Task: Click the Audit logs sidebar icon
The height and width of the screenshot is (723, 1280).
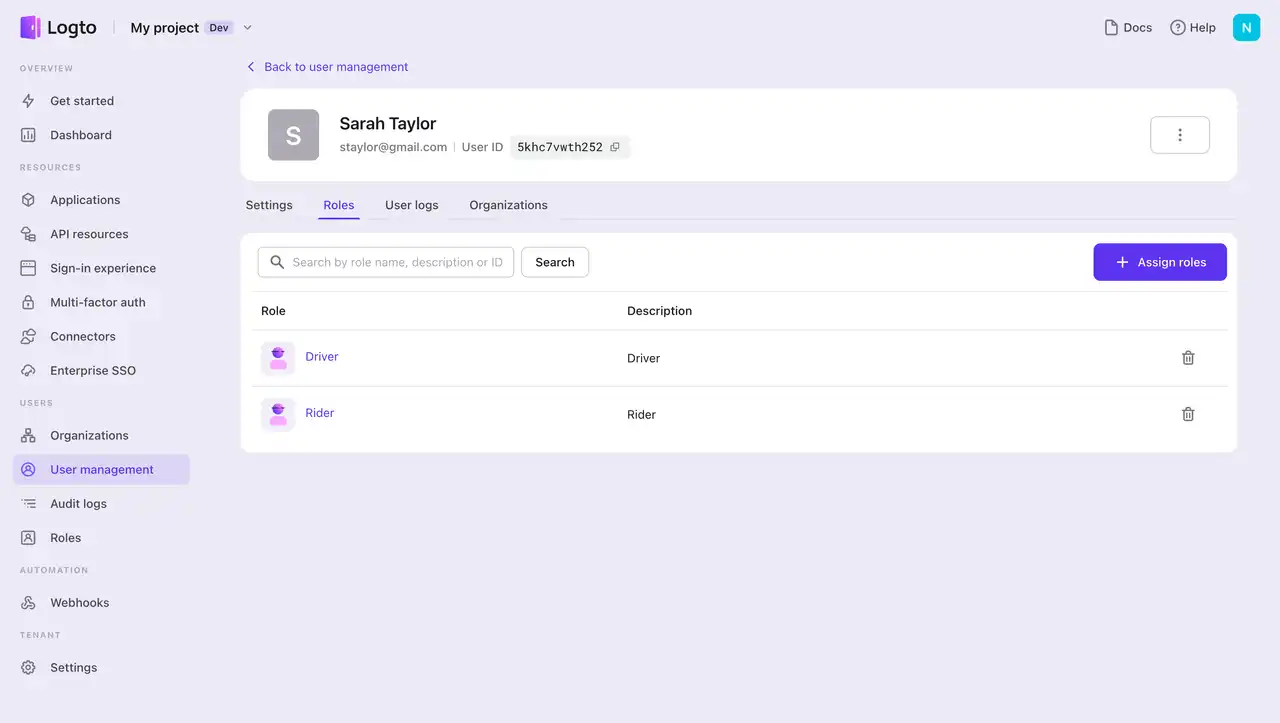Action: (x=30, y=503)
